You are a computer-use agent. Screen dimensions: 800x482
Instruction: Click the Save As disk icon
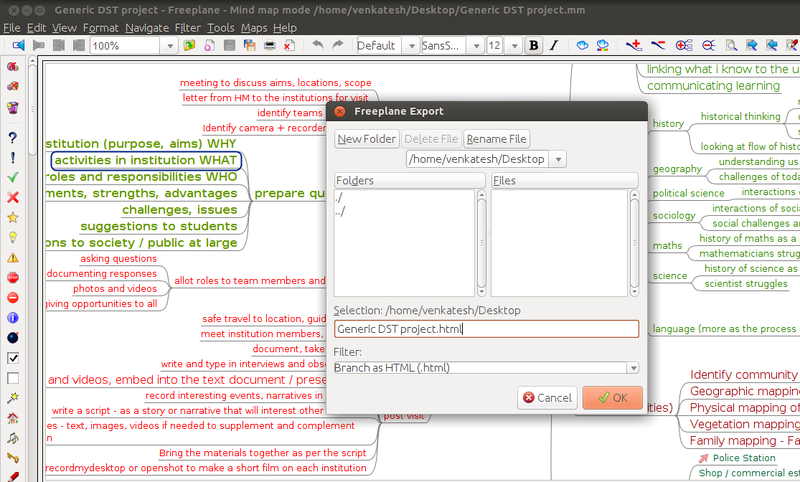pos(249,45)
